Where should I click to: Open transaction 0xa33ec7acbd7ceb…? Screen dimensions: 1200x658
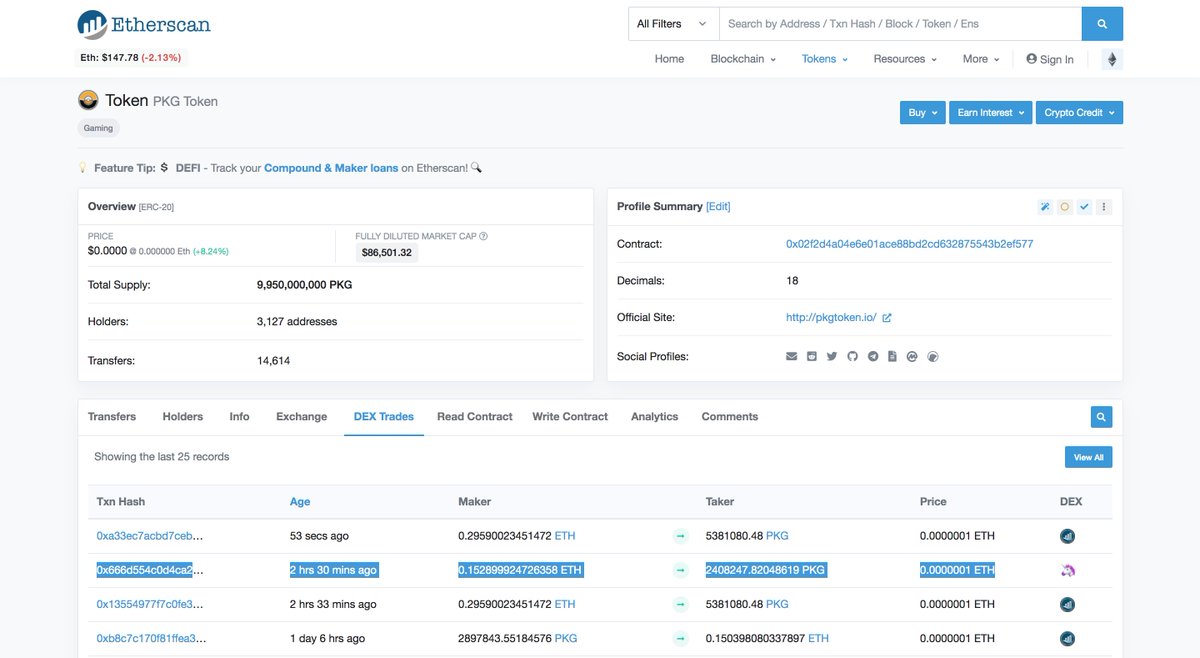coord(150,536)
